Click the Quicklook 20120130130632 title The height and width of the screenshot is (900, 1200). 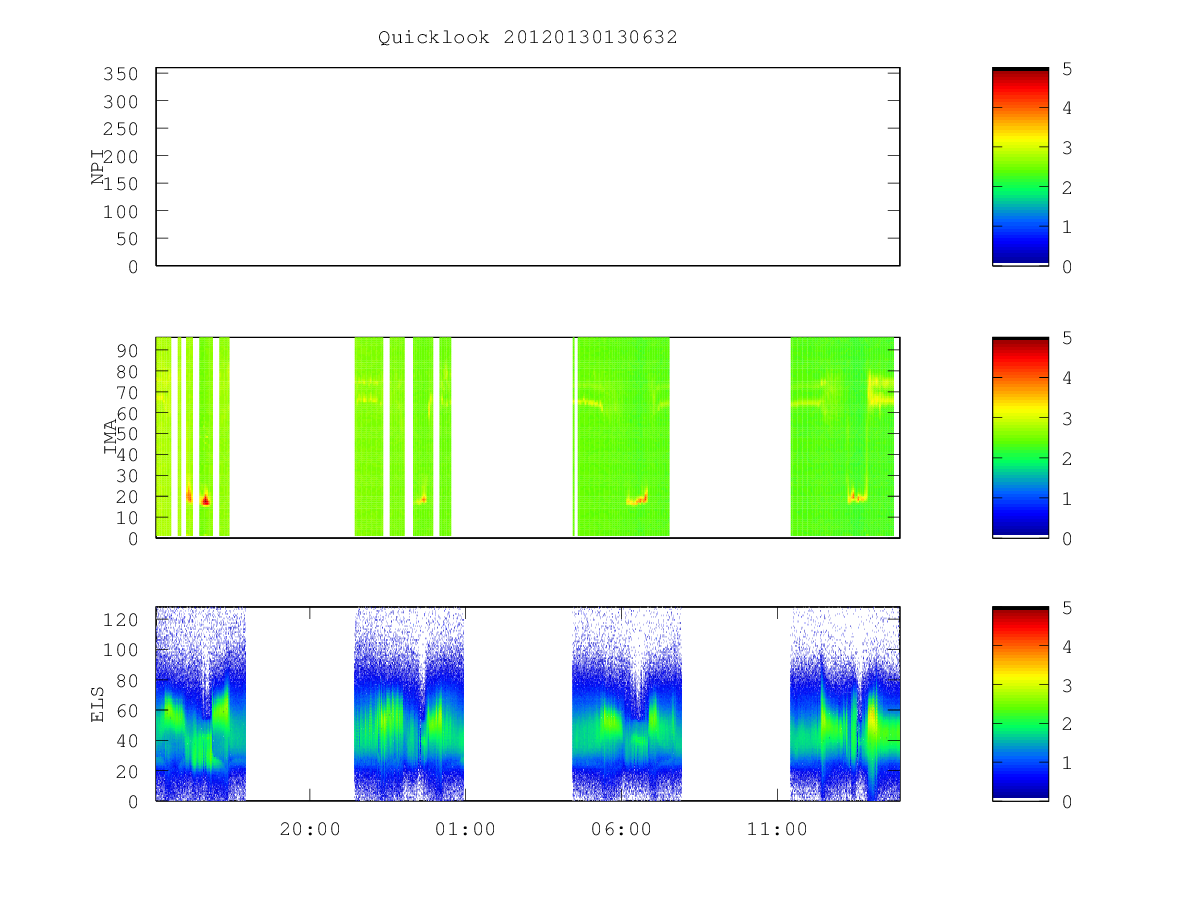coord(528,38)
